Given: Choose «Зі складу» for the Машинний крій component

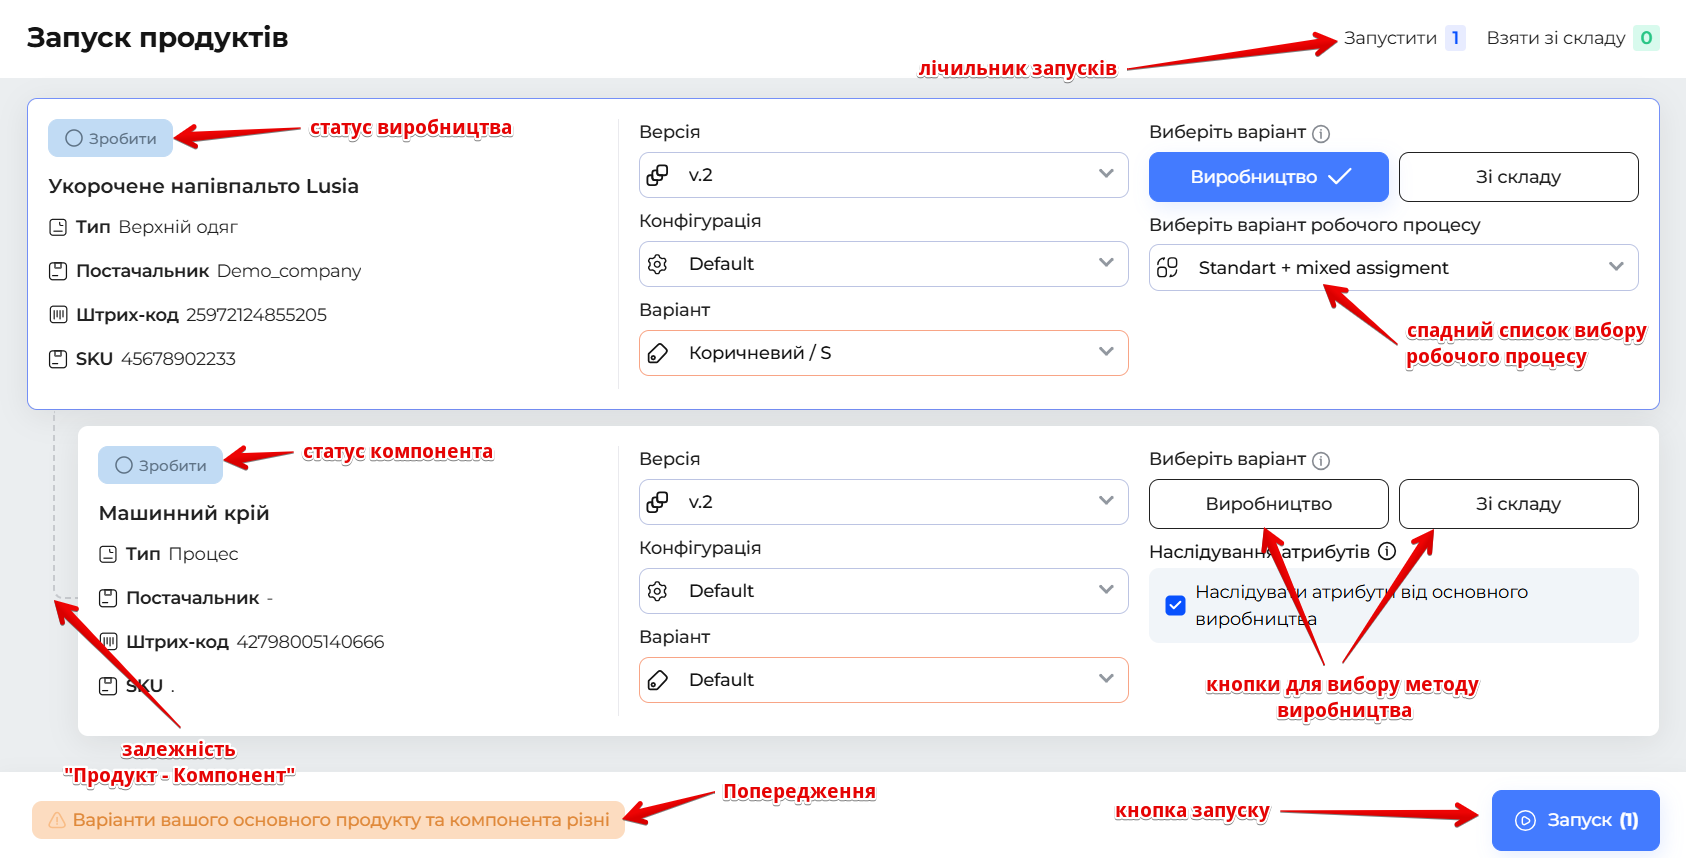Looking at the screenshot, I should 1517,503.
